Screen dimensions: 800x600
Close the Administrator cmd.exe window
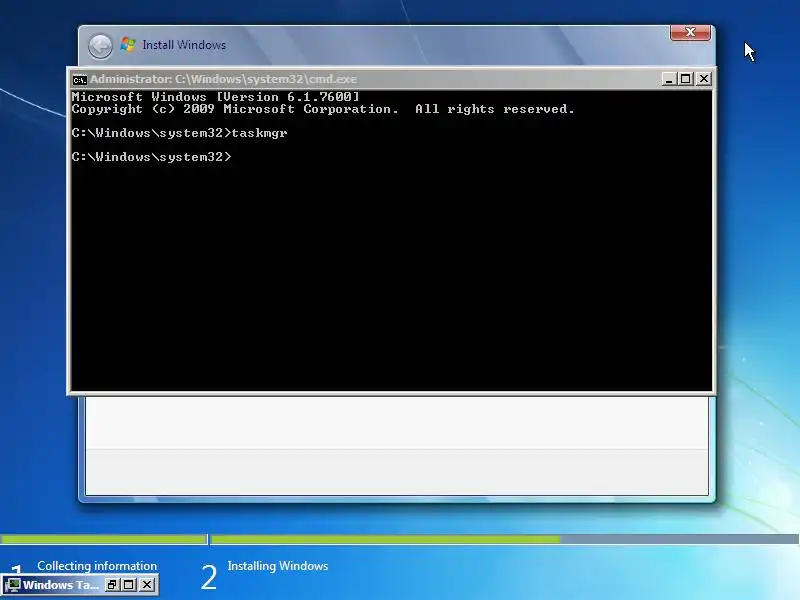(704, 79)
